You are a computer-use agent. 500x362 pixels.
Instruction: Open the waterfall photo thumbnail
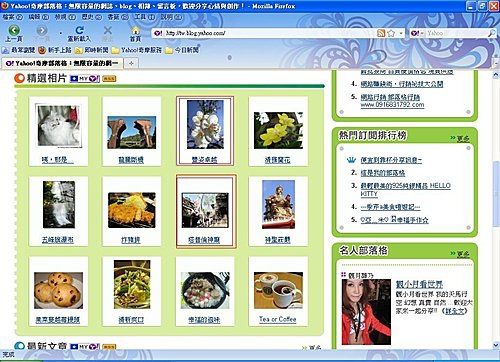point(59,204)
